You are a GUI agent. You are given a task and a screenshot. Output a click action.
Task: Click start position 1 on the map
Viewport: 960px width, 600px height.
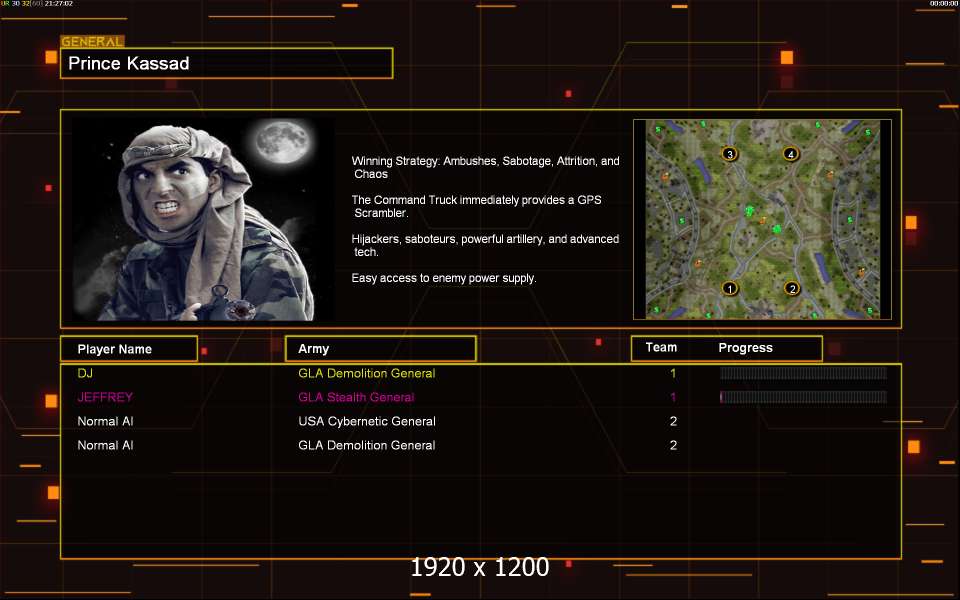(729, 289)
